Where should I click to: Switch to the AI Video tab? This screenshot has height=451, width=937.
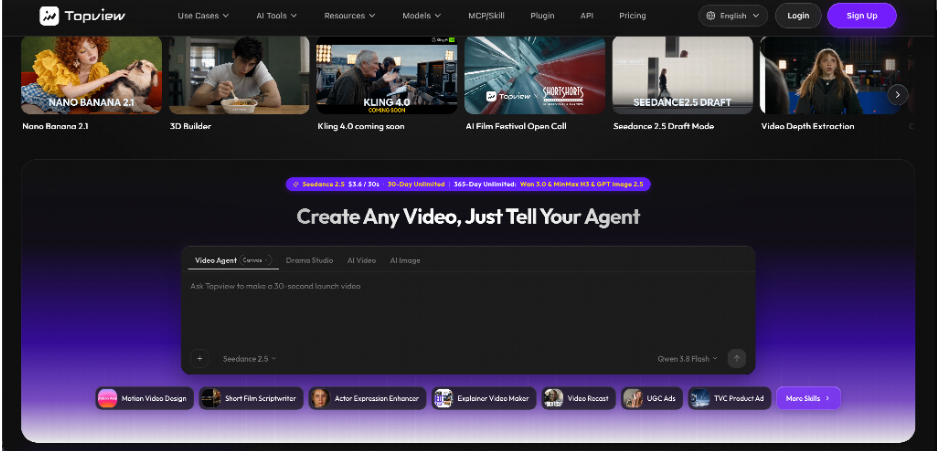pyautogui.click(x=362, y=260)
